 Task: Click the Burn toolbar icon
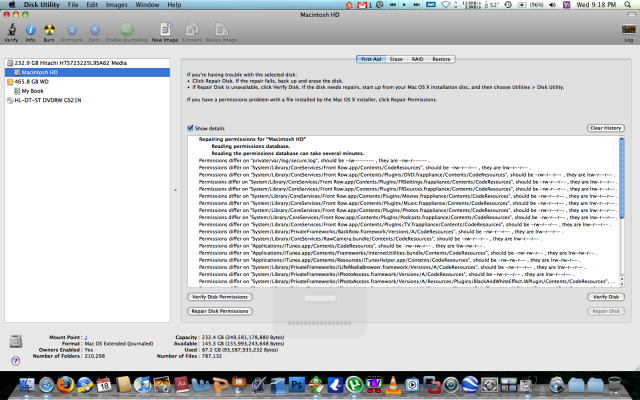coord(49,33)
